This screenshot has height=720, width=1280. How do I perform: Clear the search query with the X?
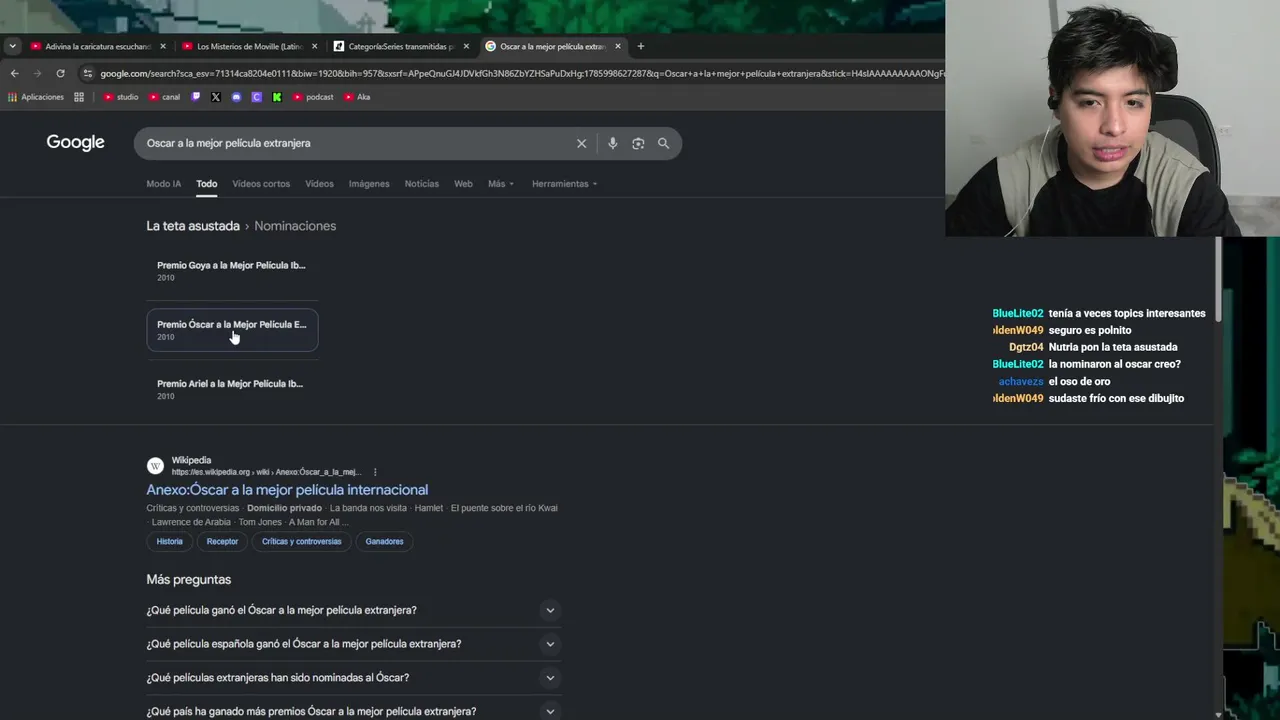click(581, 143)
